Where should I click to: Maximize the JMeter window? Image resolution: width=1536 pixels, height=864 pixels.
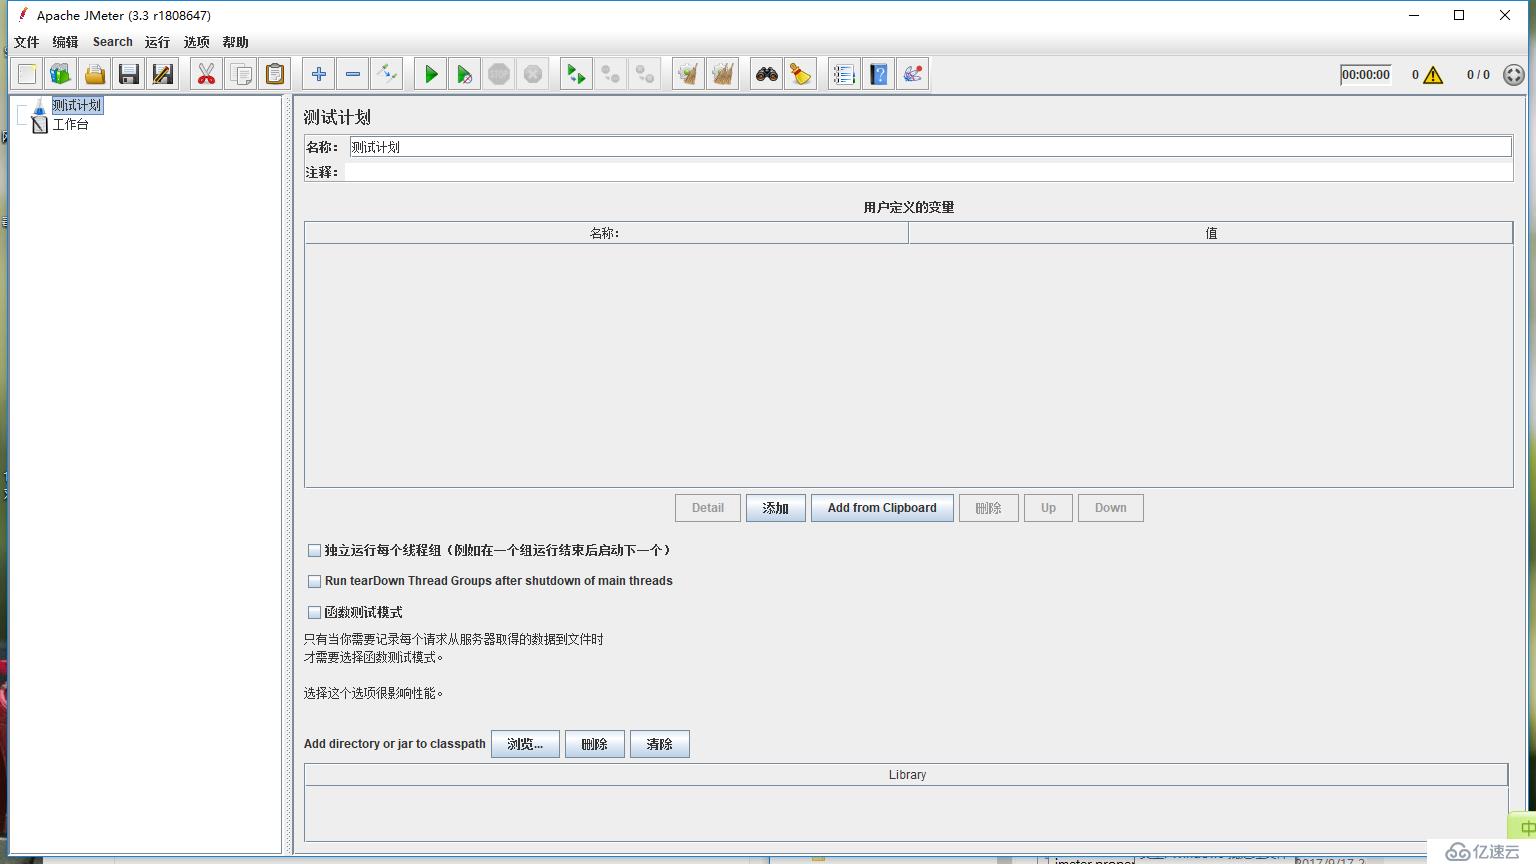(1459, 15)
